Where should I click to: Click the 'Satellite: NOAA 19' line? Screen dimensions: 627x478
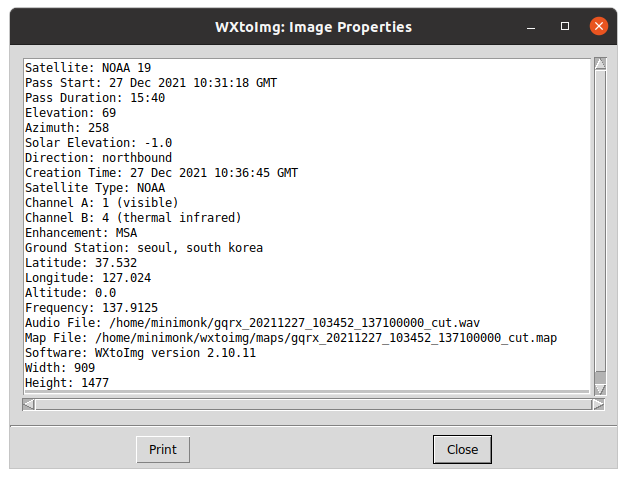click(x=88, y=68)
